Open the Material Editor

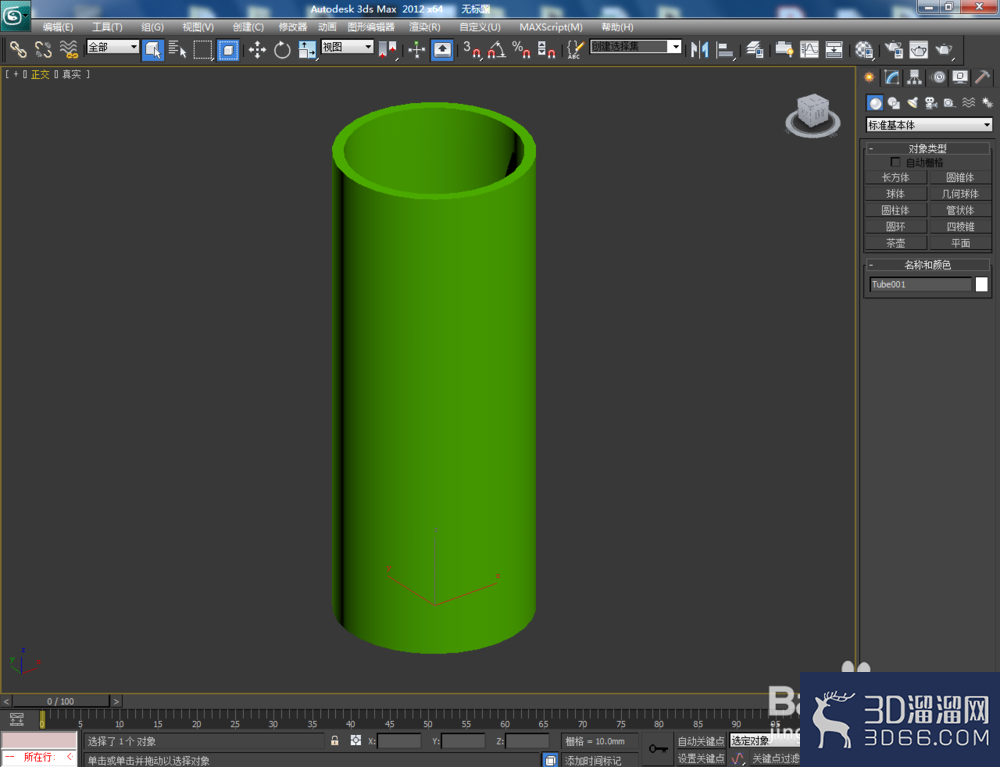[864, 49]
